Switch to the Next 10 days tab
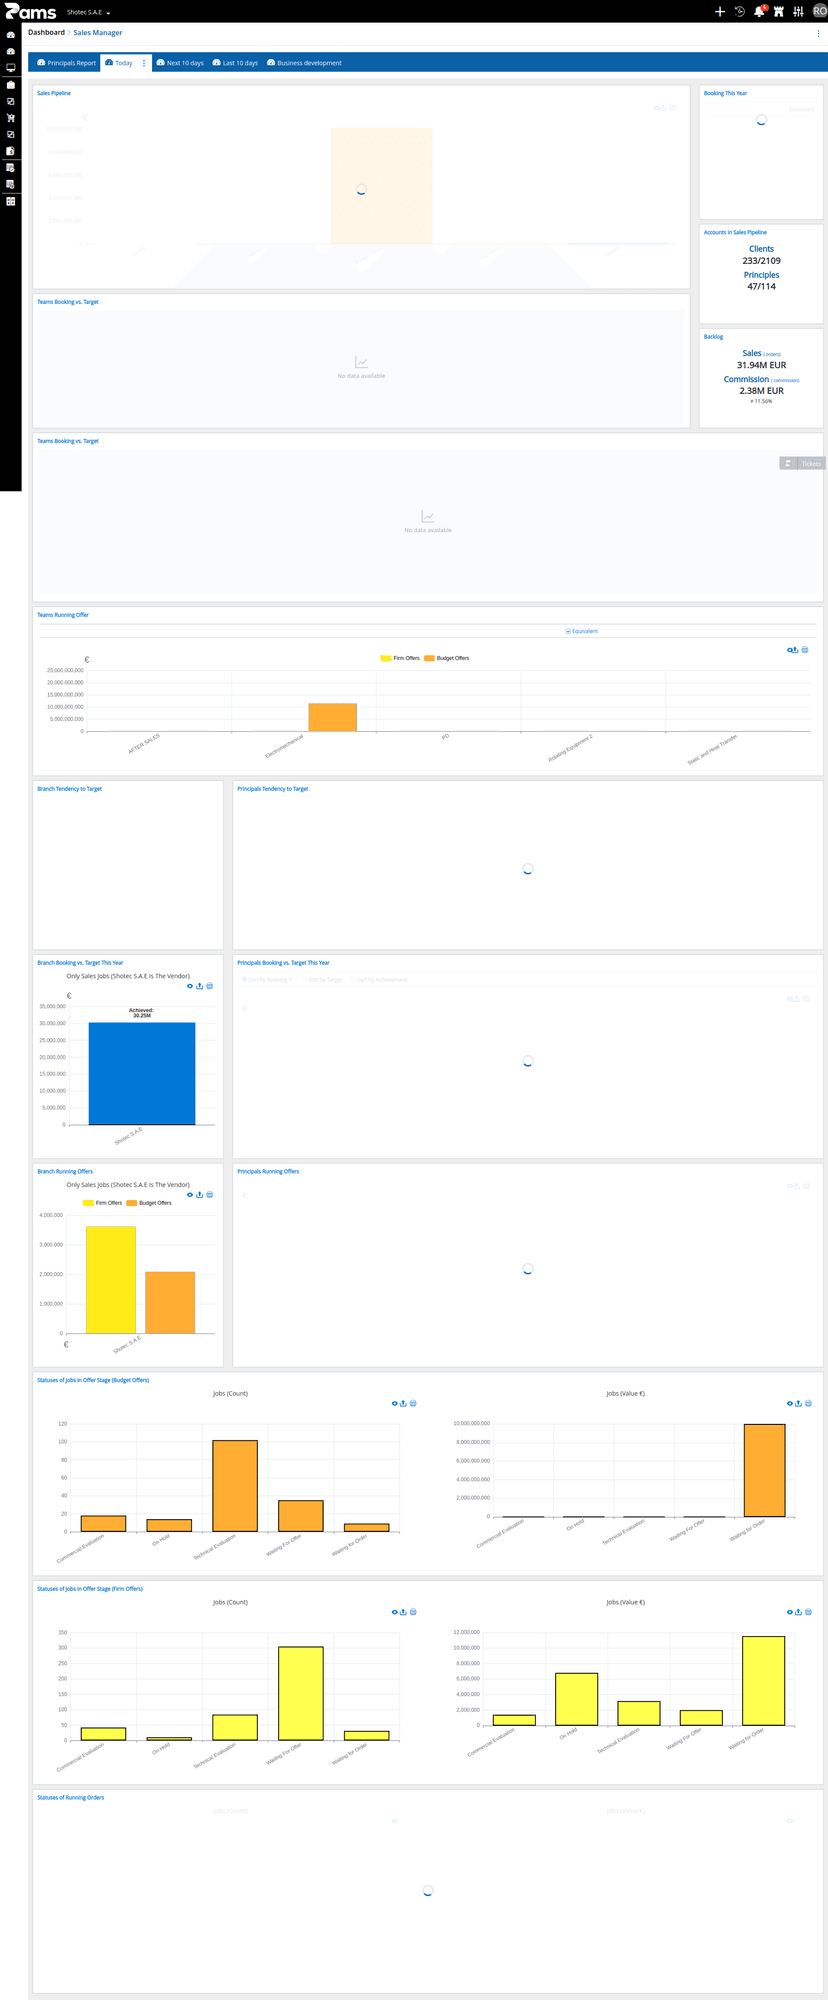Image resolution: width=828 pixels, height=2000 pixels. pyautogui.click(x=180, y=63)
